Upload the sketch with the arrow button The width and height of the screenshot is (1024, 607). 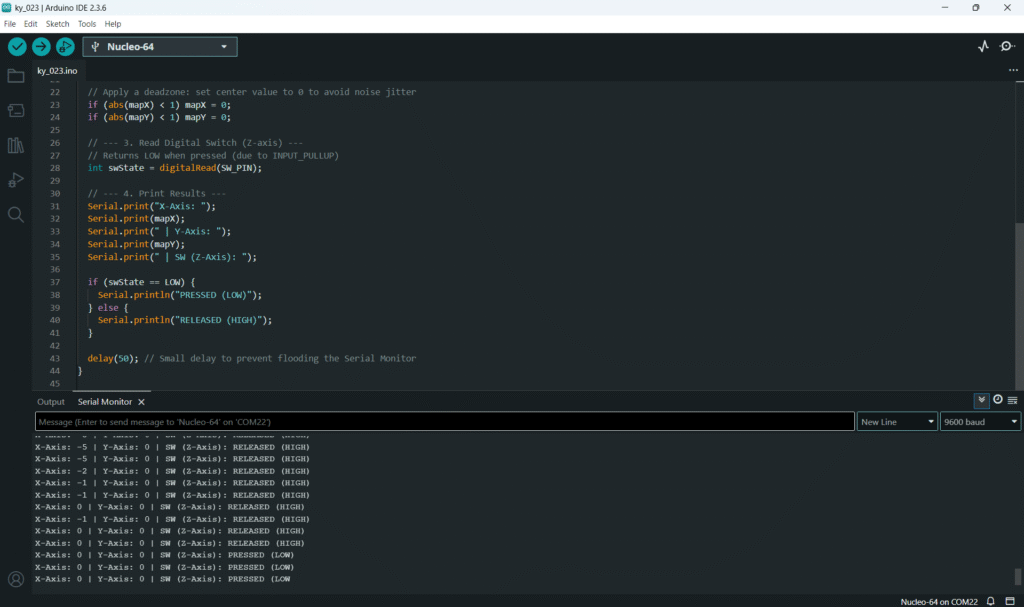click(x=41, y=47)
